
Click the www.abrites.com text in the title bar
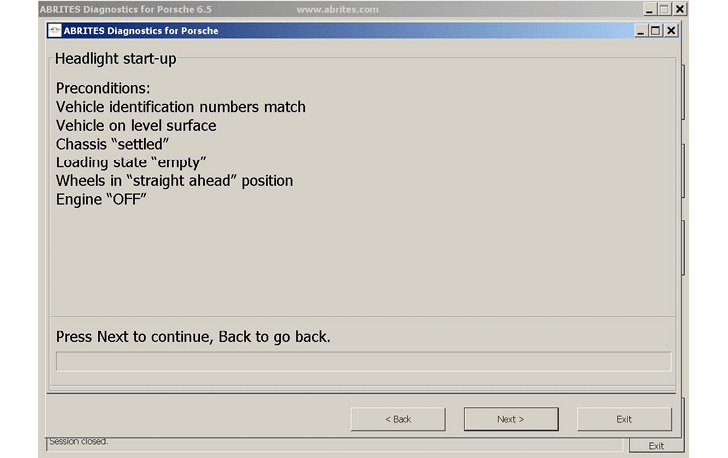coord(338,9)
